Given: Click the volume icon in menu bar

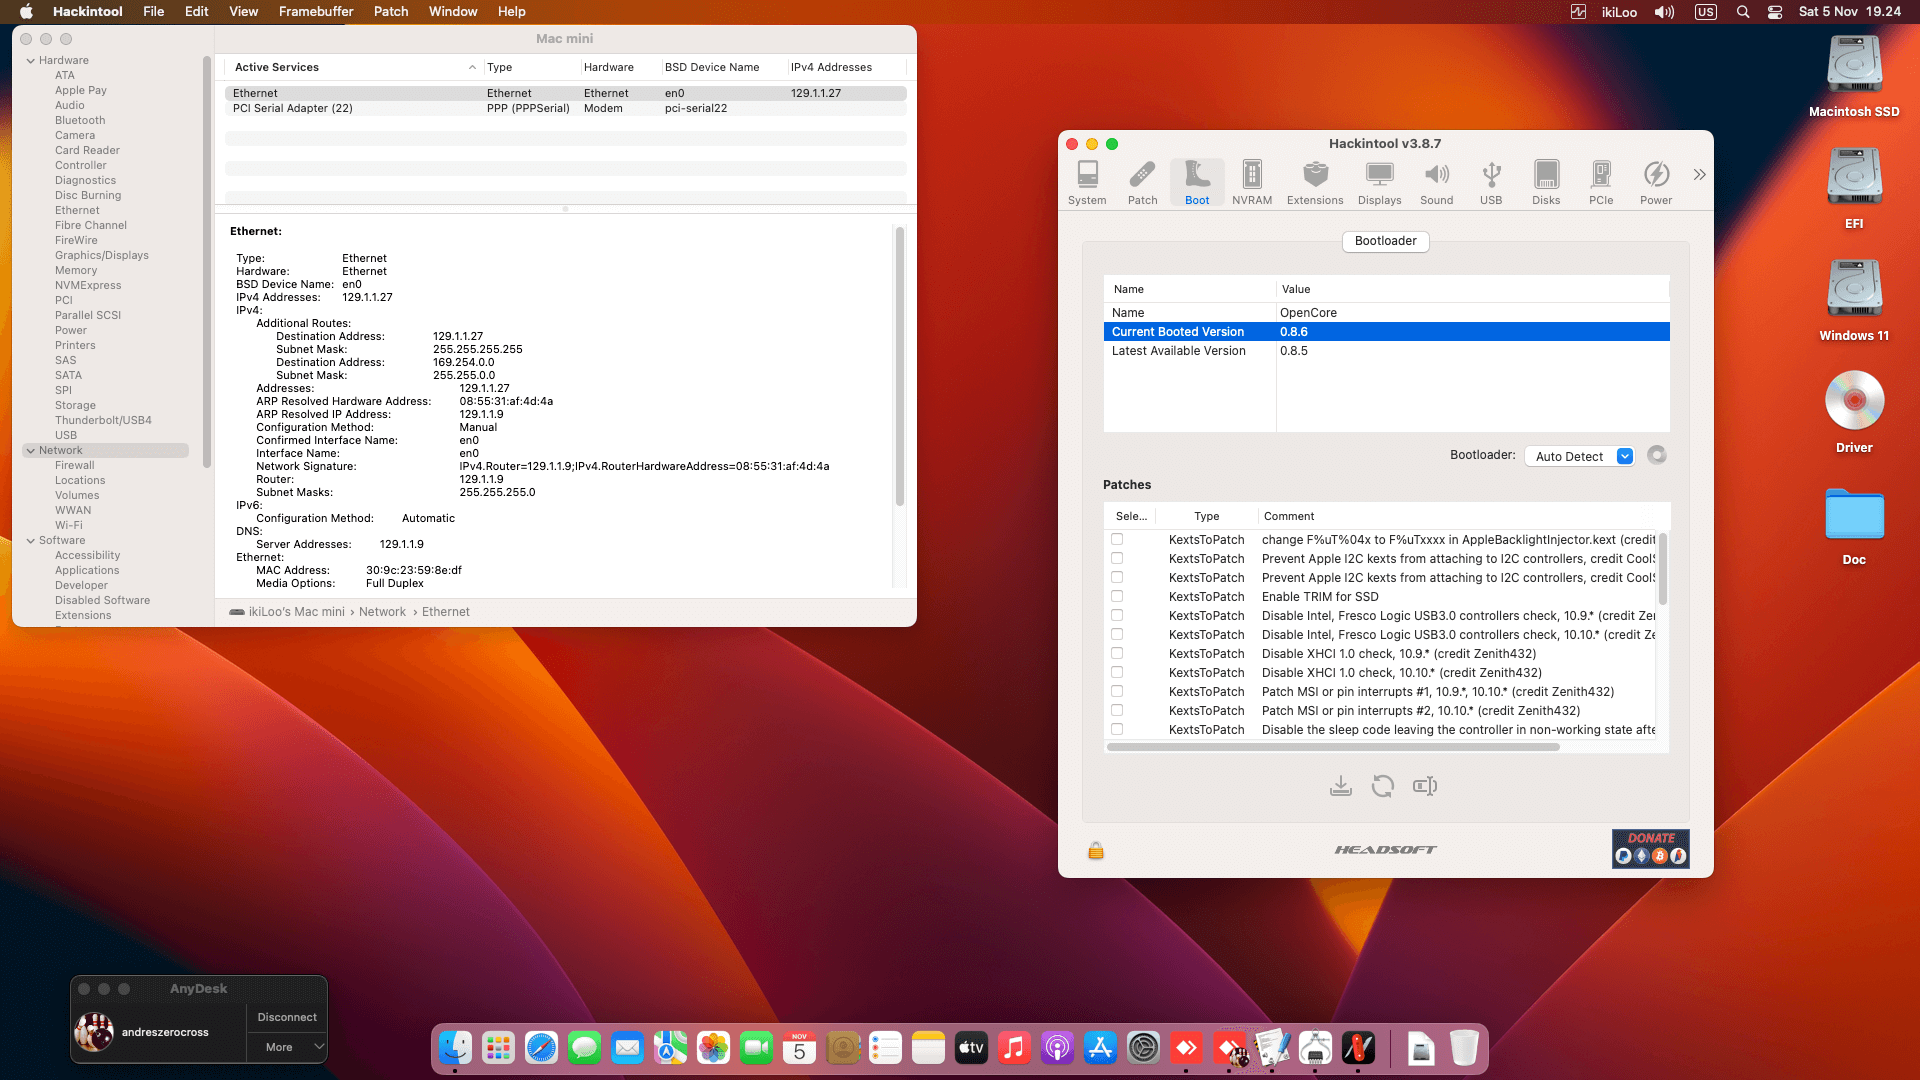Looking at the screenshot, I should pos(1664,12).
